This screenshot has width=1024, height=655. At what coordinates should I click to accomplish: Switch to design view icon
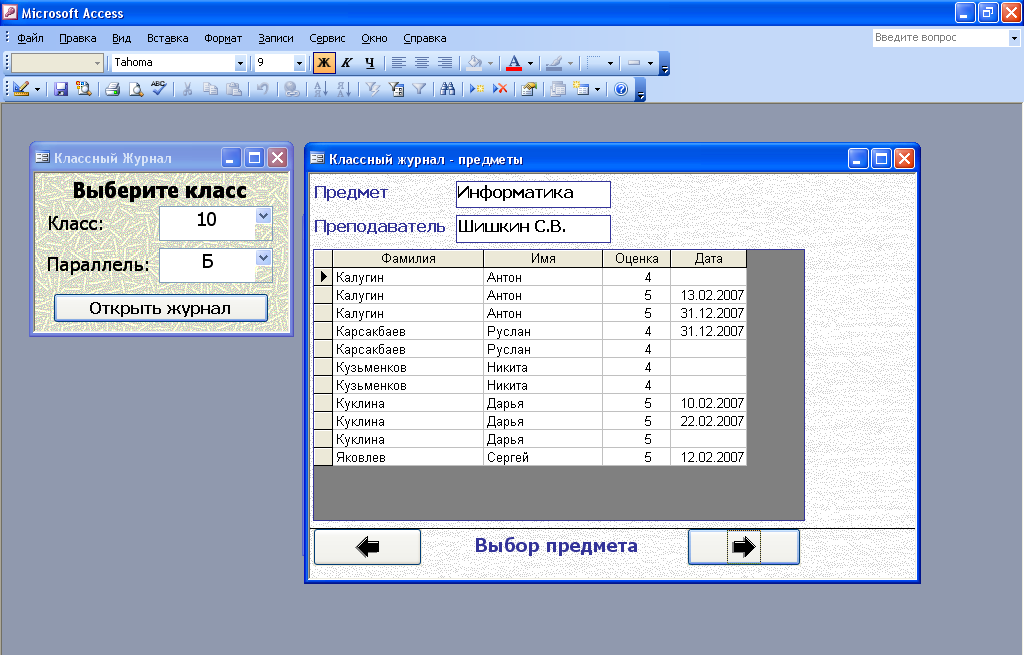[22, 89]
